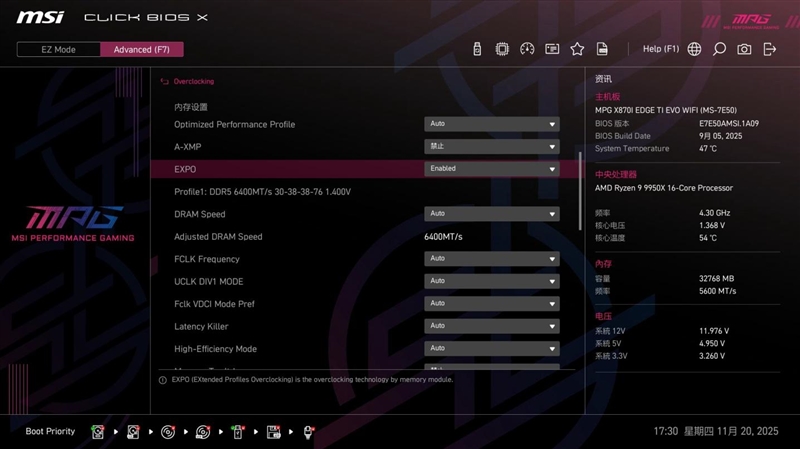Expand the Latency Killer dropdown

coord(492,326)
